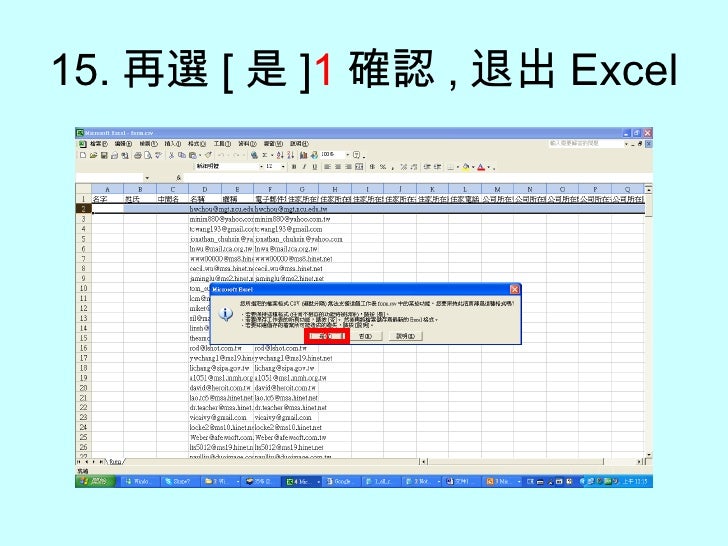Viewport: 728px width, 546px height.
Task: Open Print Preview from the toolbar
Action: [148, 155]
